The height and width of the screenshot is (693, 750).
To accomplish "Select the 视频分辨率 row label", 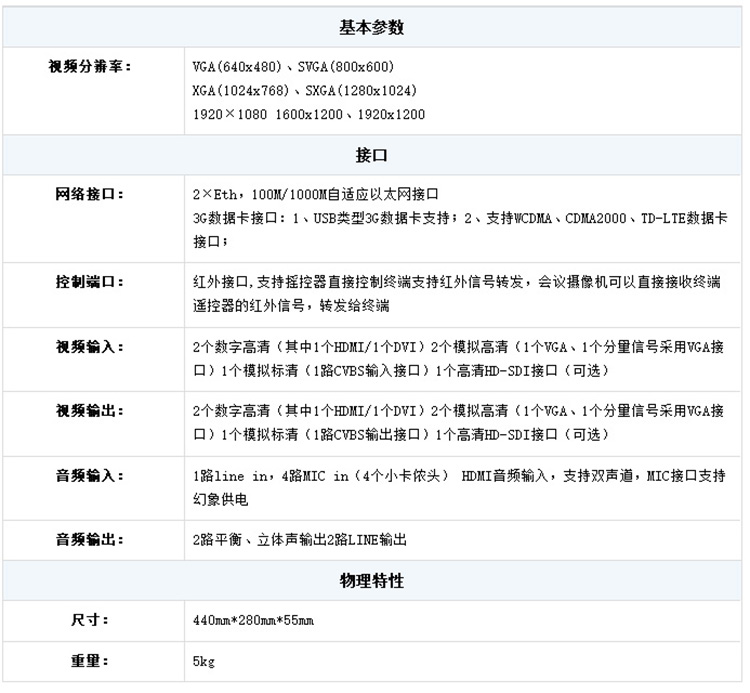I will 90,66.
